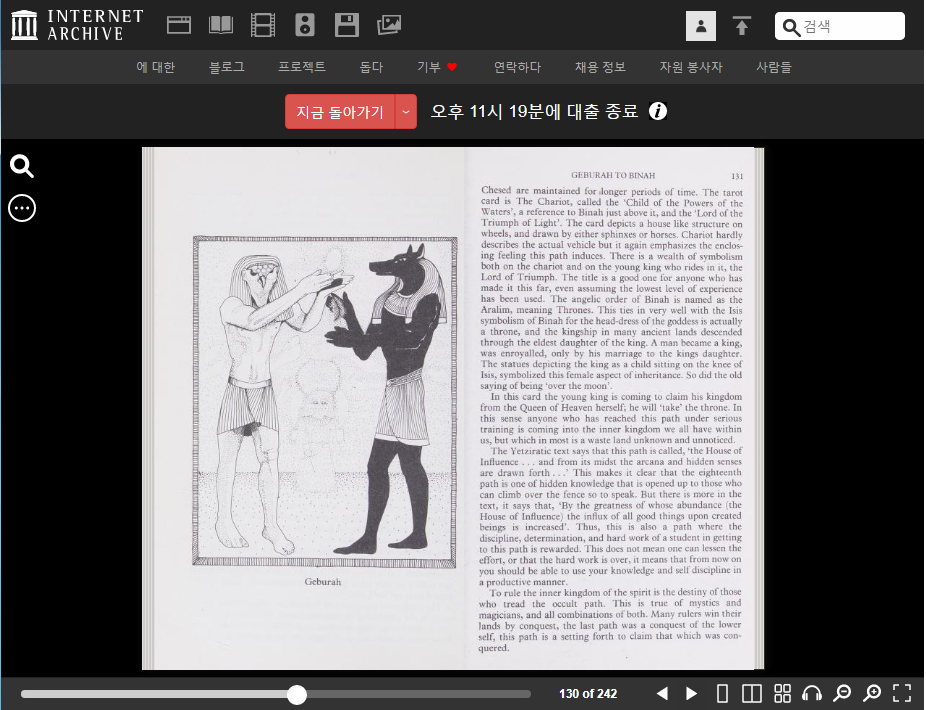Screen dimensions: 926x710
Task: Open the '사람들' nav link
Action: click(x=774, y=67)
